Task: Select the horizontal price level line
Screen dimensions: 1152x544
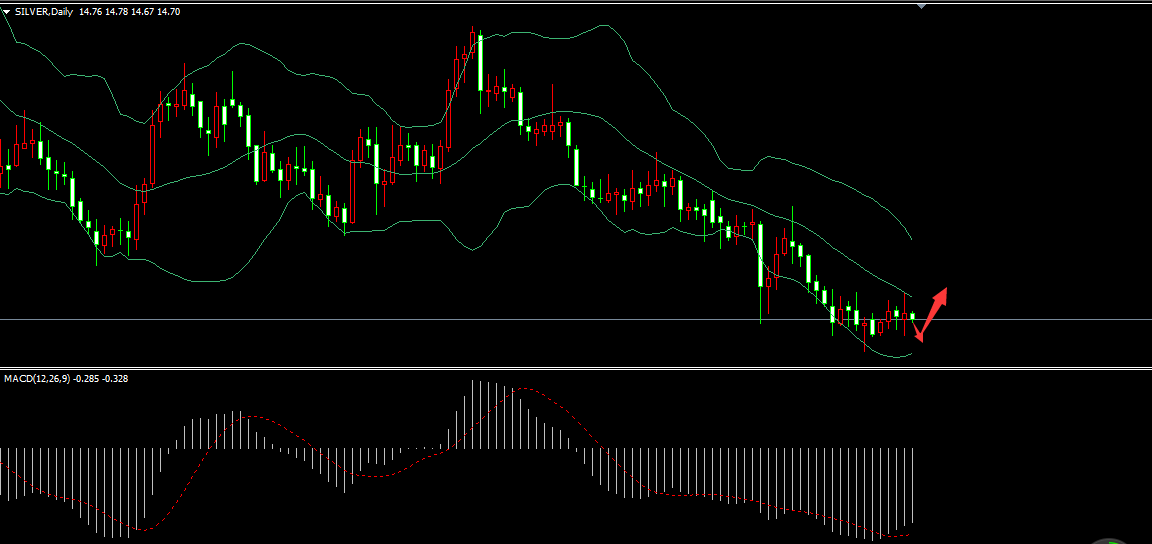Action: tap(576, 319)
